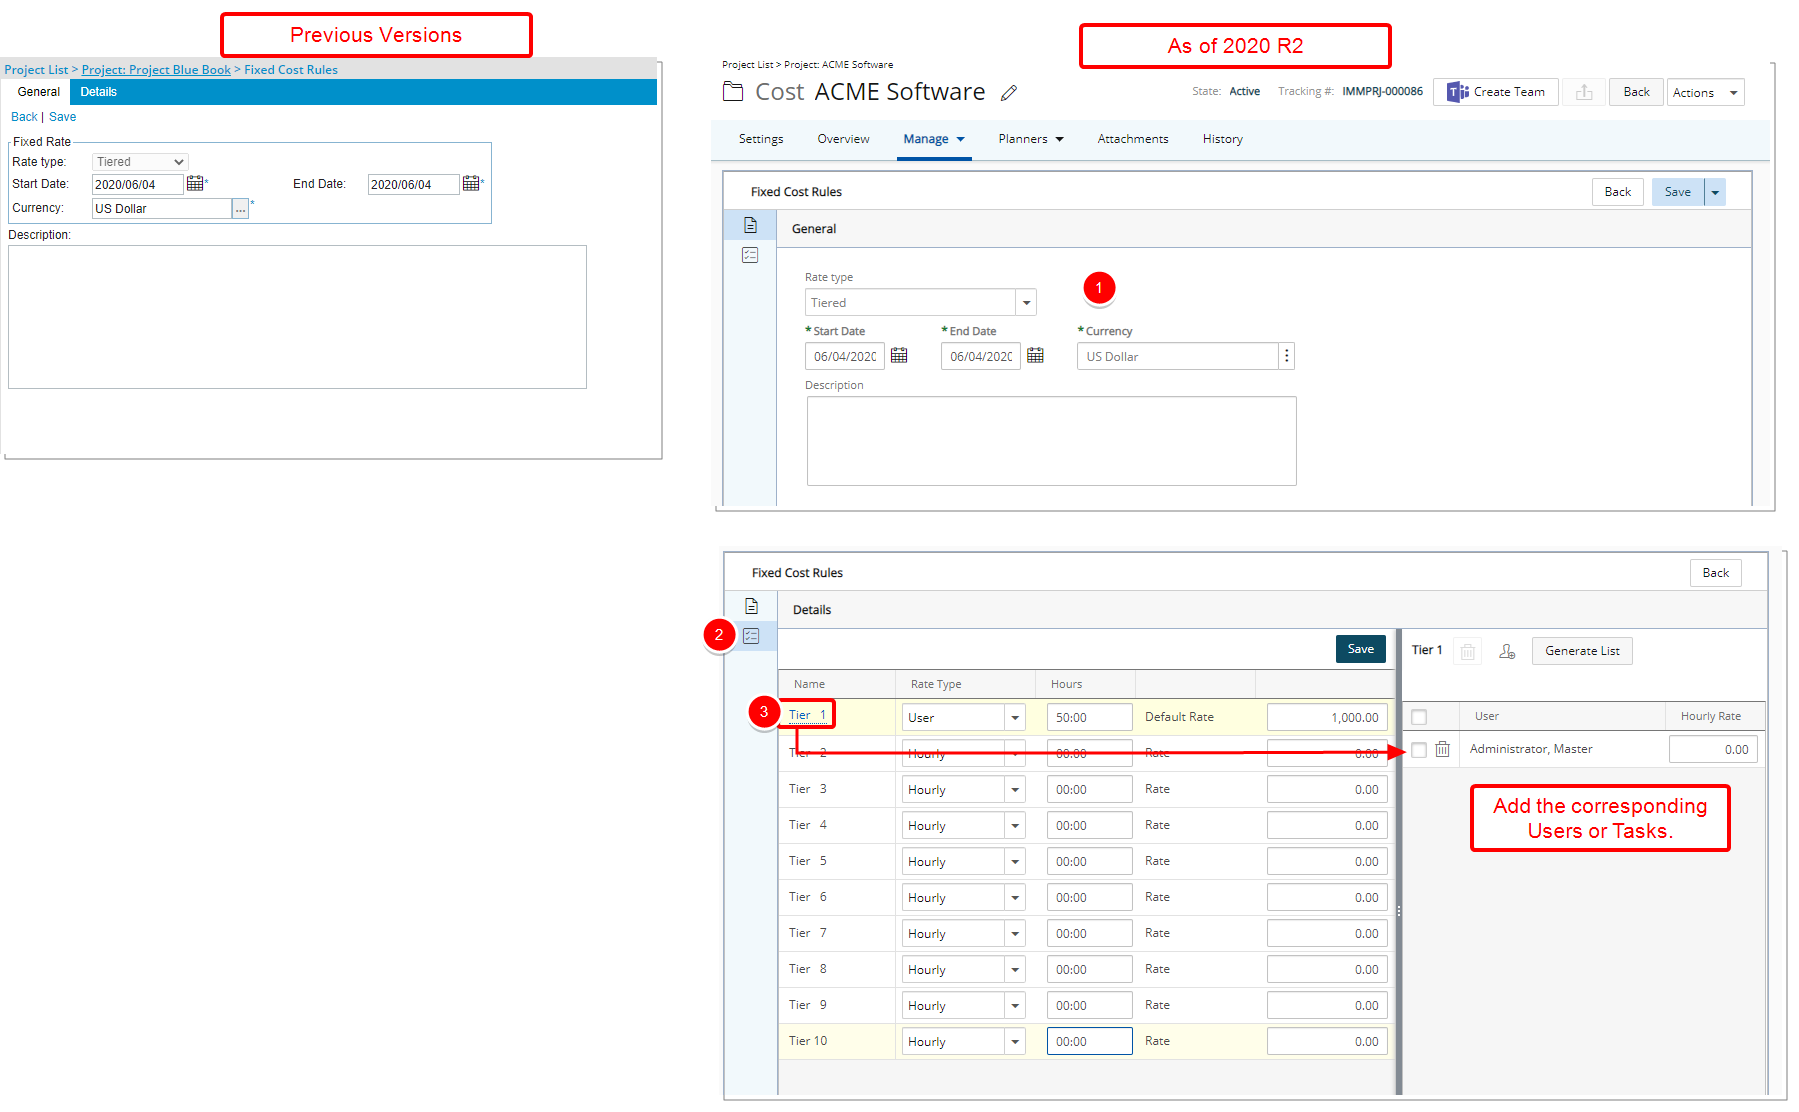This screenshot has height=1112, width=1799.
Task: Select the Details checklist icon in lower panel
Action: tap(751, 636)
